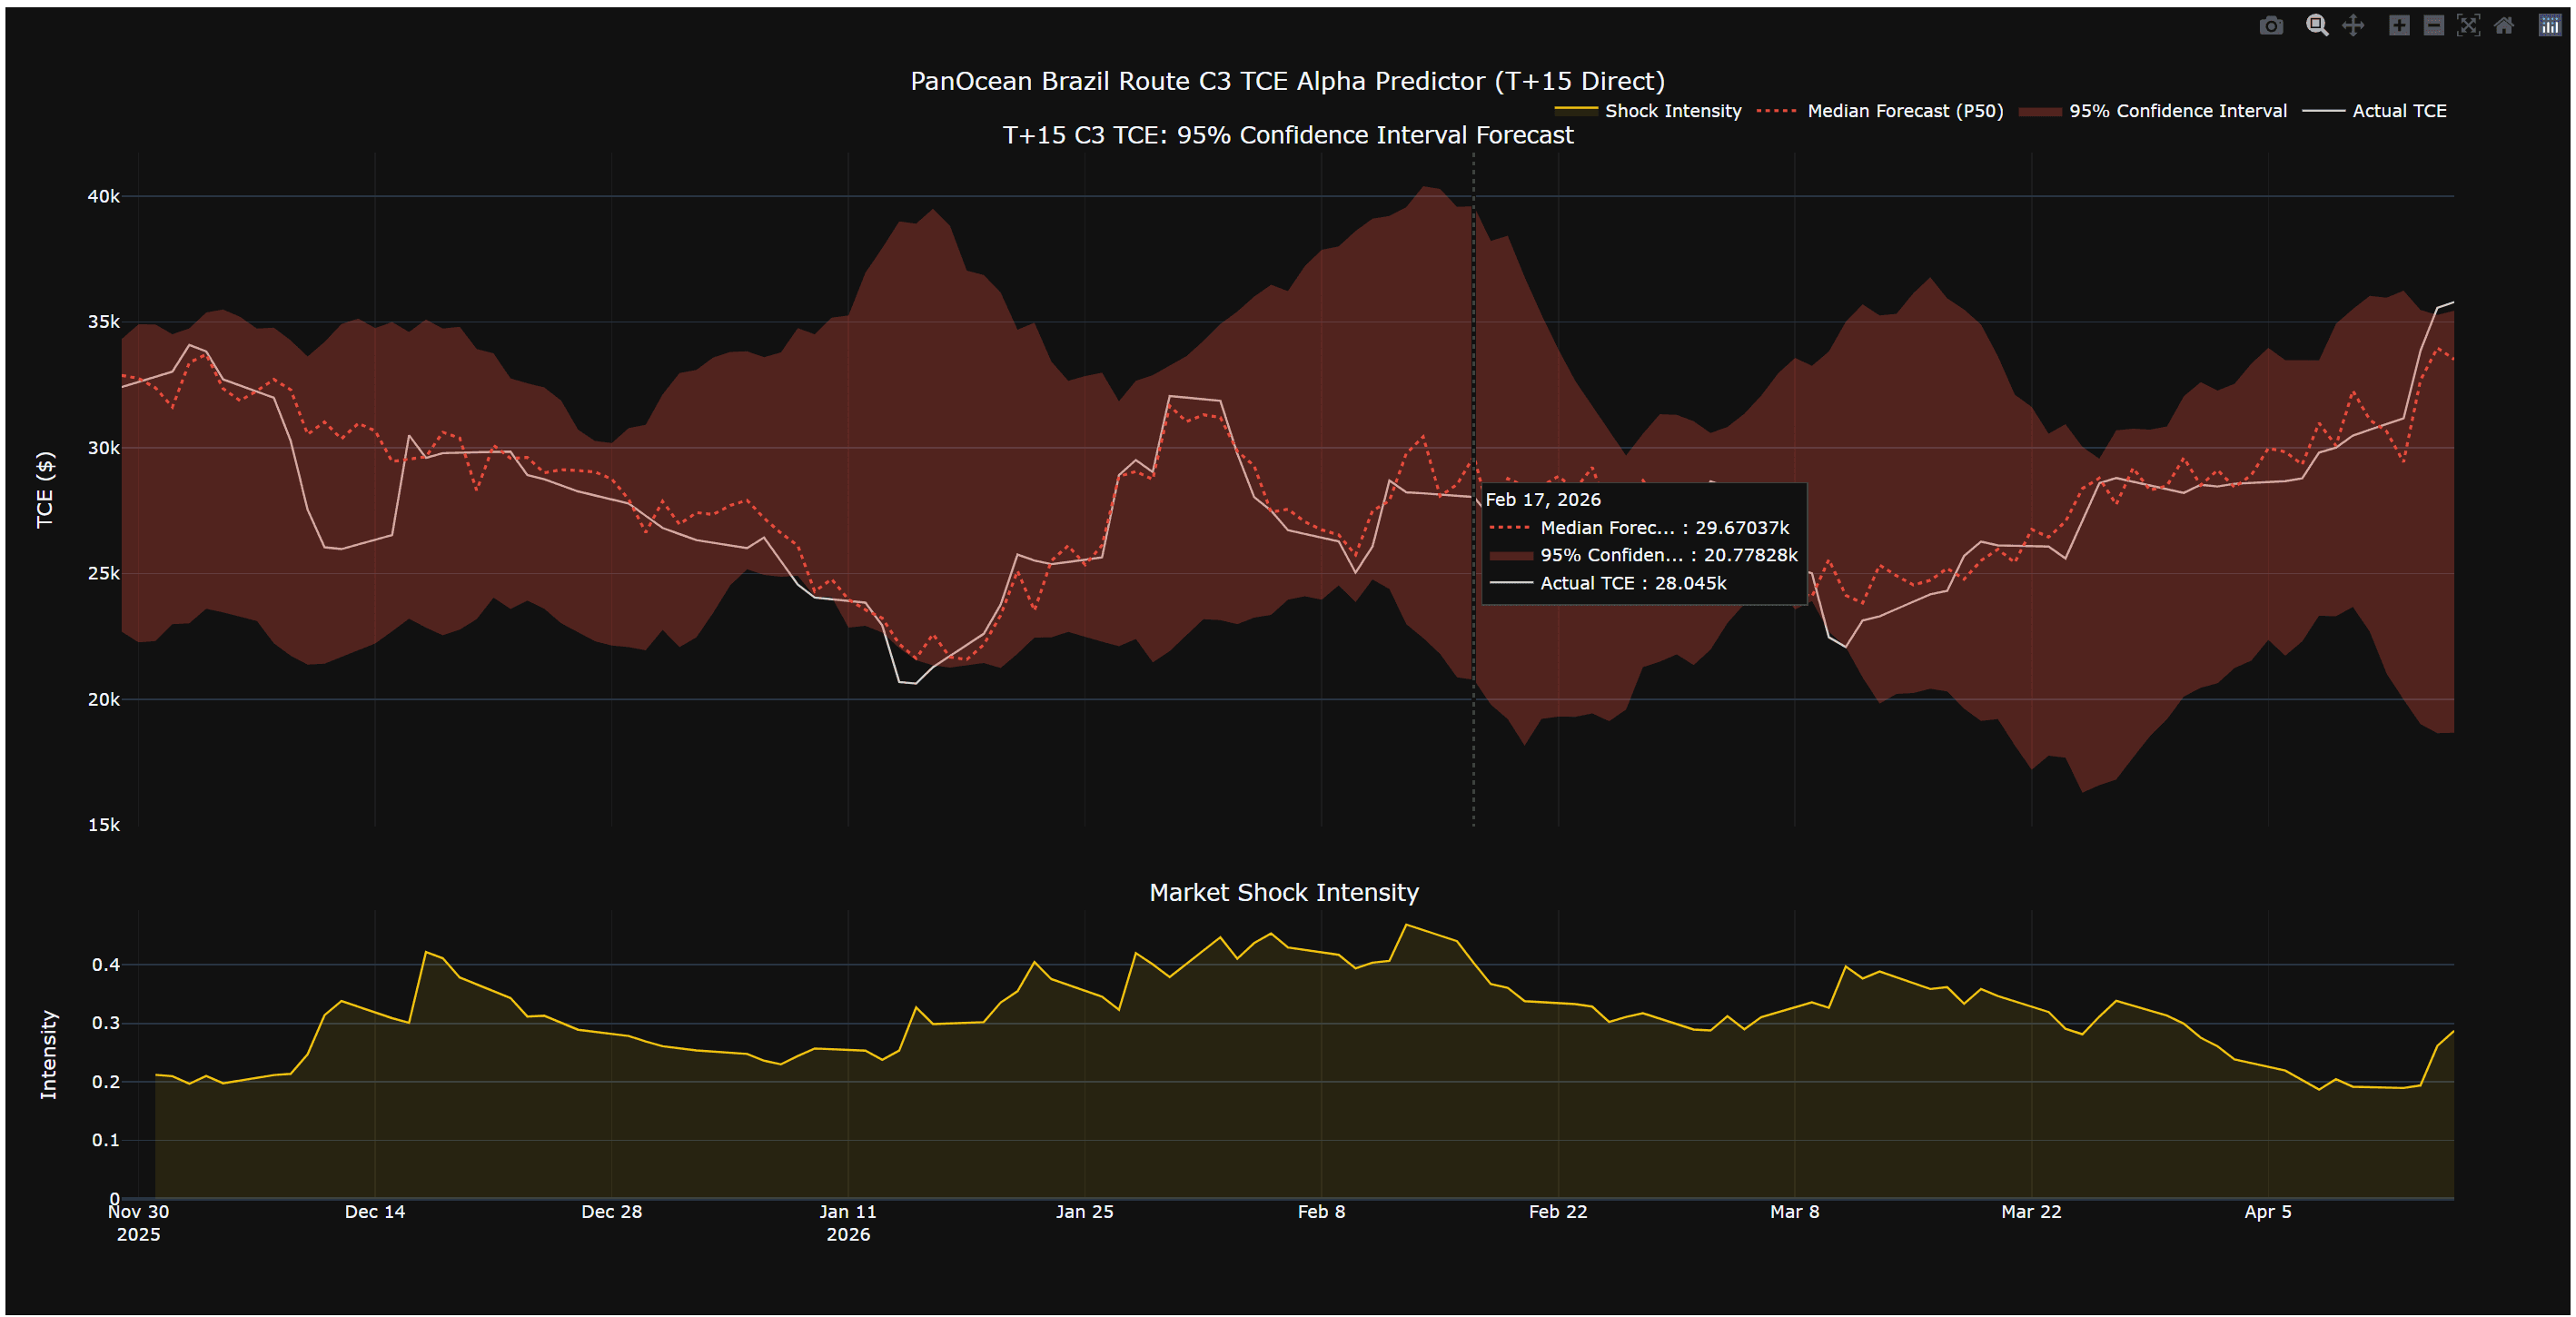
Task: Click the 29.67037k median forecast tooltip value
Action: tap(1742, 528)
